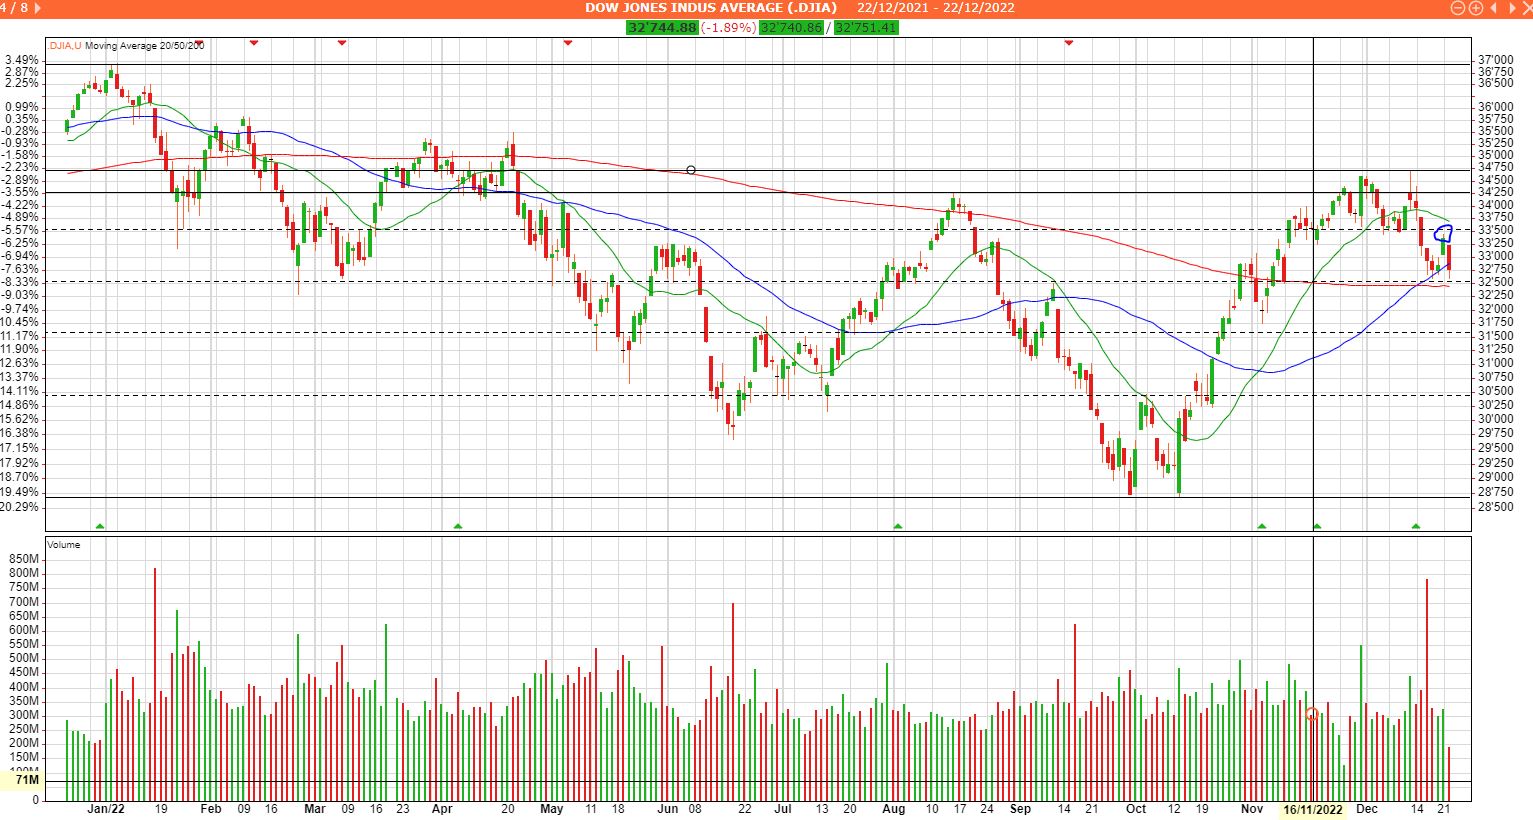The height and width of the screenshot is (820, 1533).
Task: Click the red triangle marker above early May
Action: (x=568, y=43)
